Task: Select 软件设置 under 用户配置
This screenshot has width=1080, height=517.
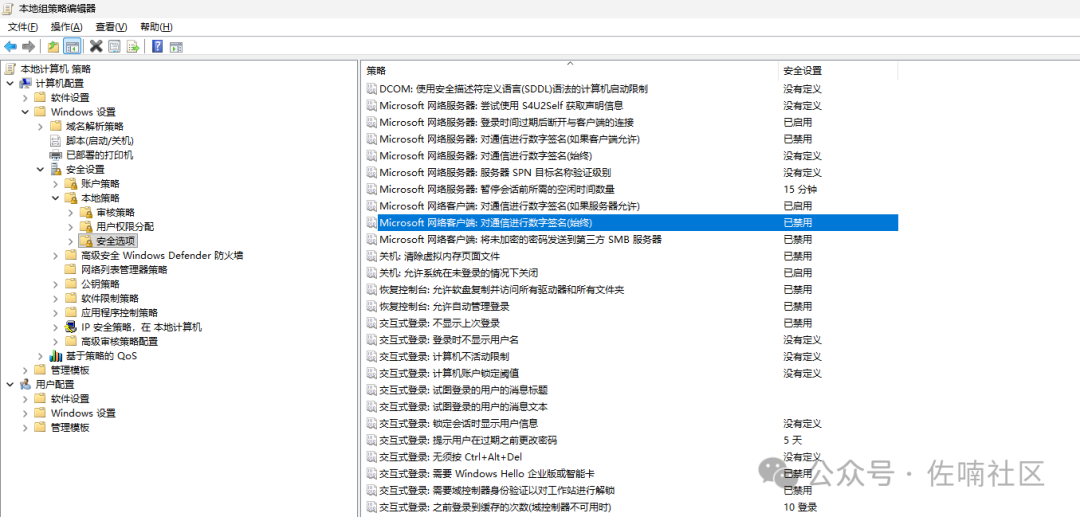Action: [70, 399]
